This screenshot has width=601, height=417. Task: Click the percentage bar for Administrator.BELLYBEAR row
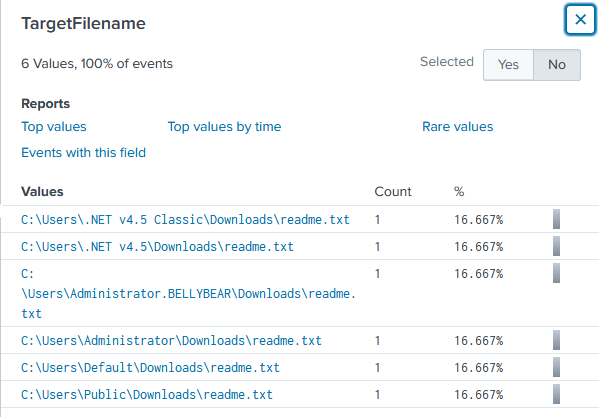click(557, 273)
